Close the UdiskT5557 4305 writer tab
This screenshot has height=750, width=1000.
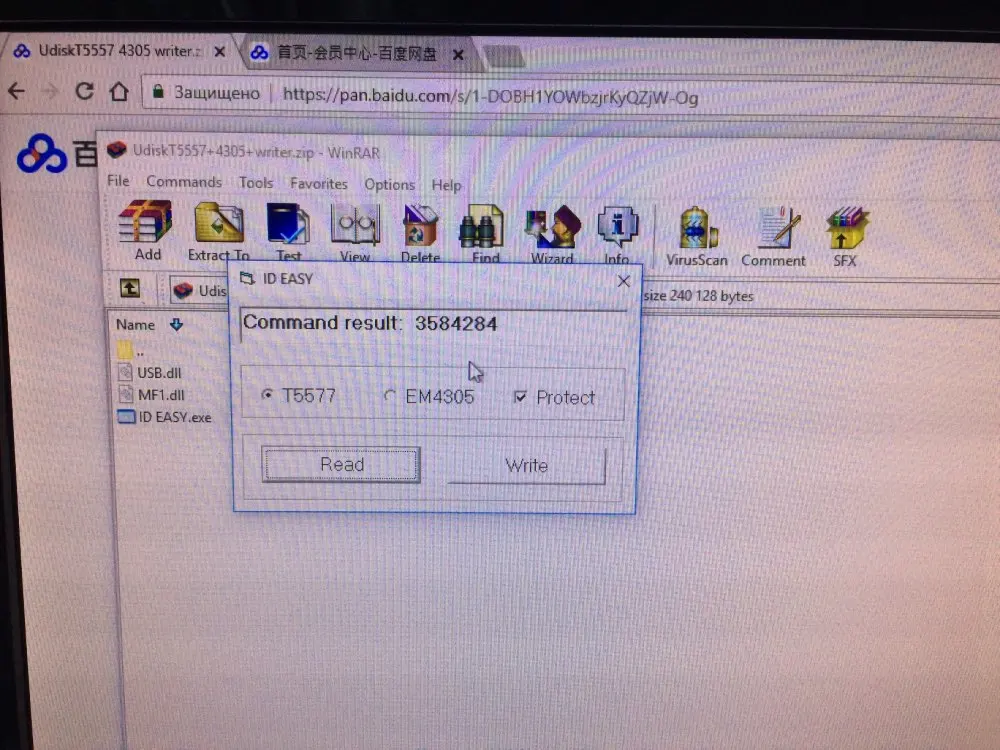coord(219,52)
